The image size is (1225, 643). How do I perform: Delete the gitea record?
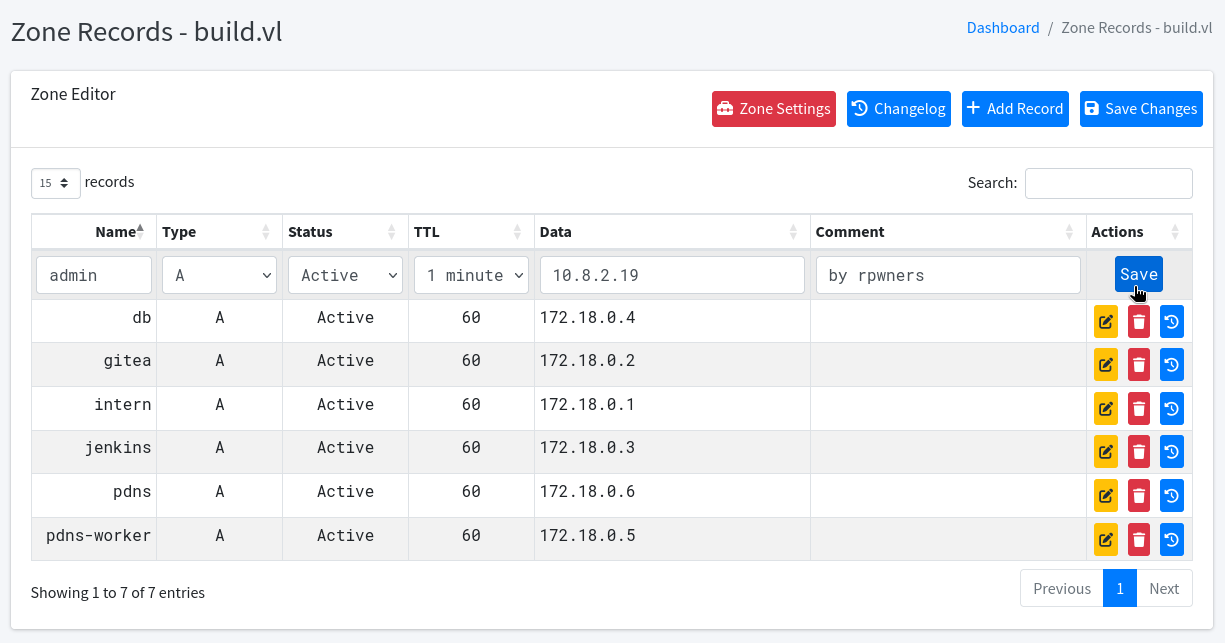click(x=1139, y=365)
